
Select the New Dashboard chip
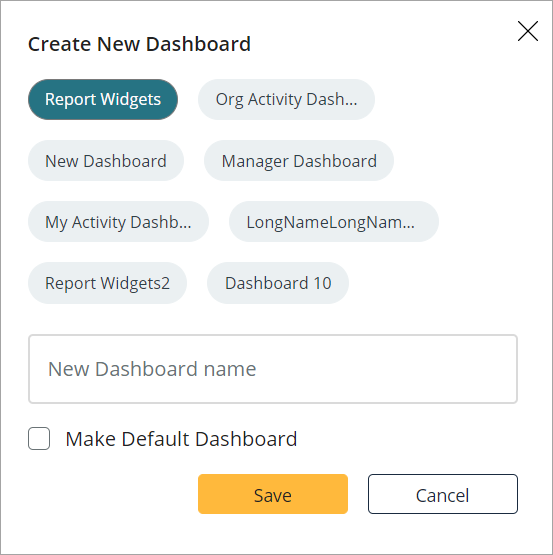(x=106, y=161)
